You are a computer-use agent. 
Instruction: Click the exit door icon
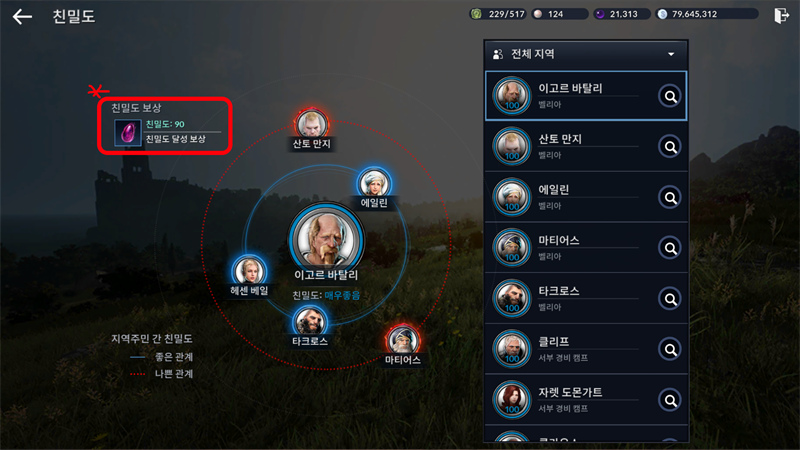pos(781,15)
